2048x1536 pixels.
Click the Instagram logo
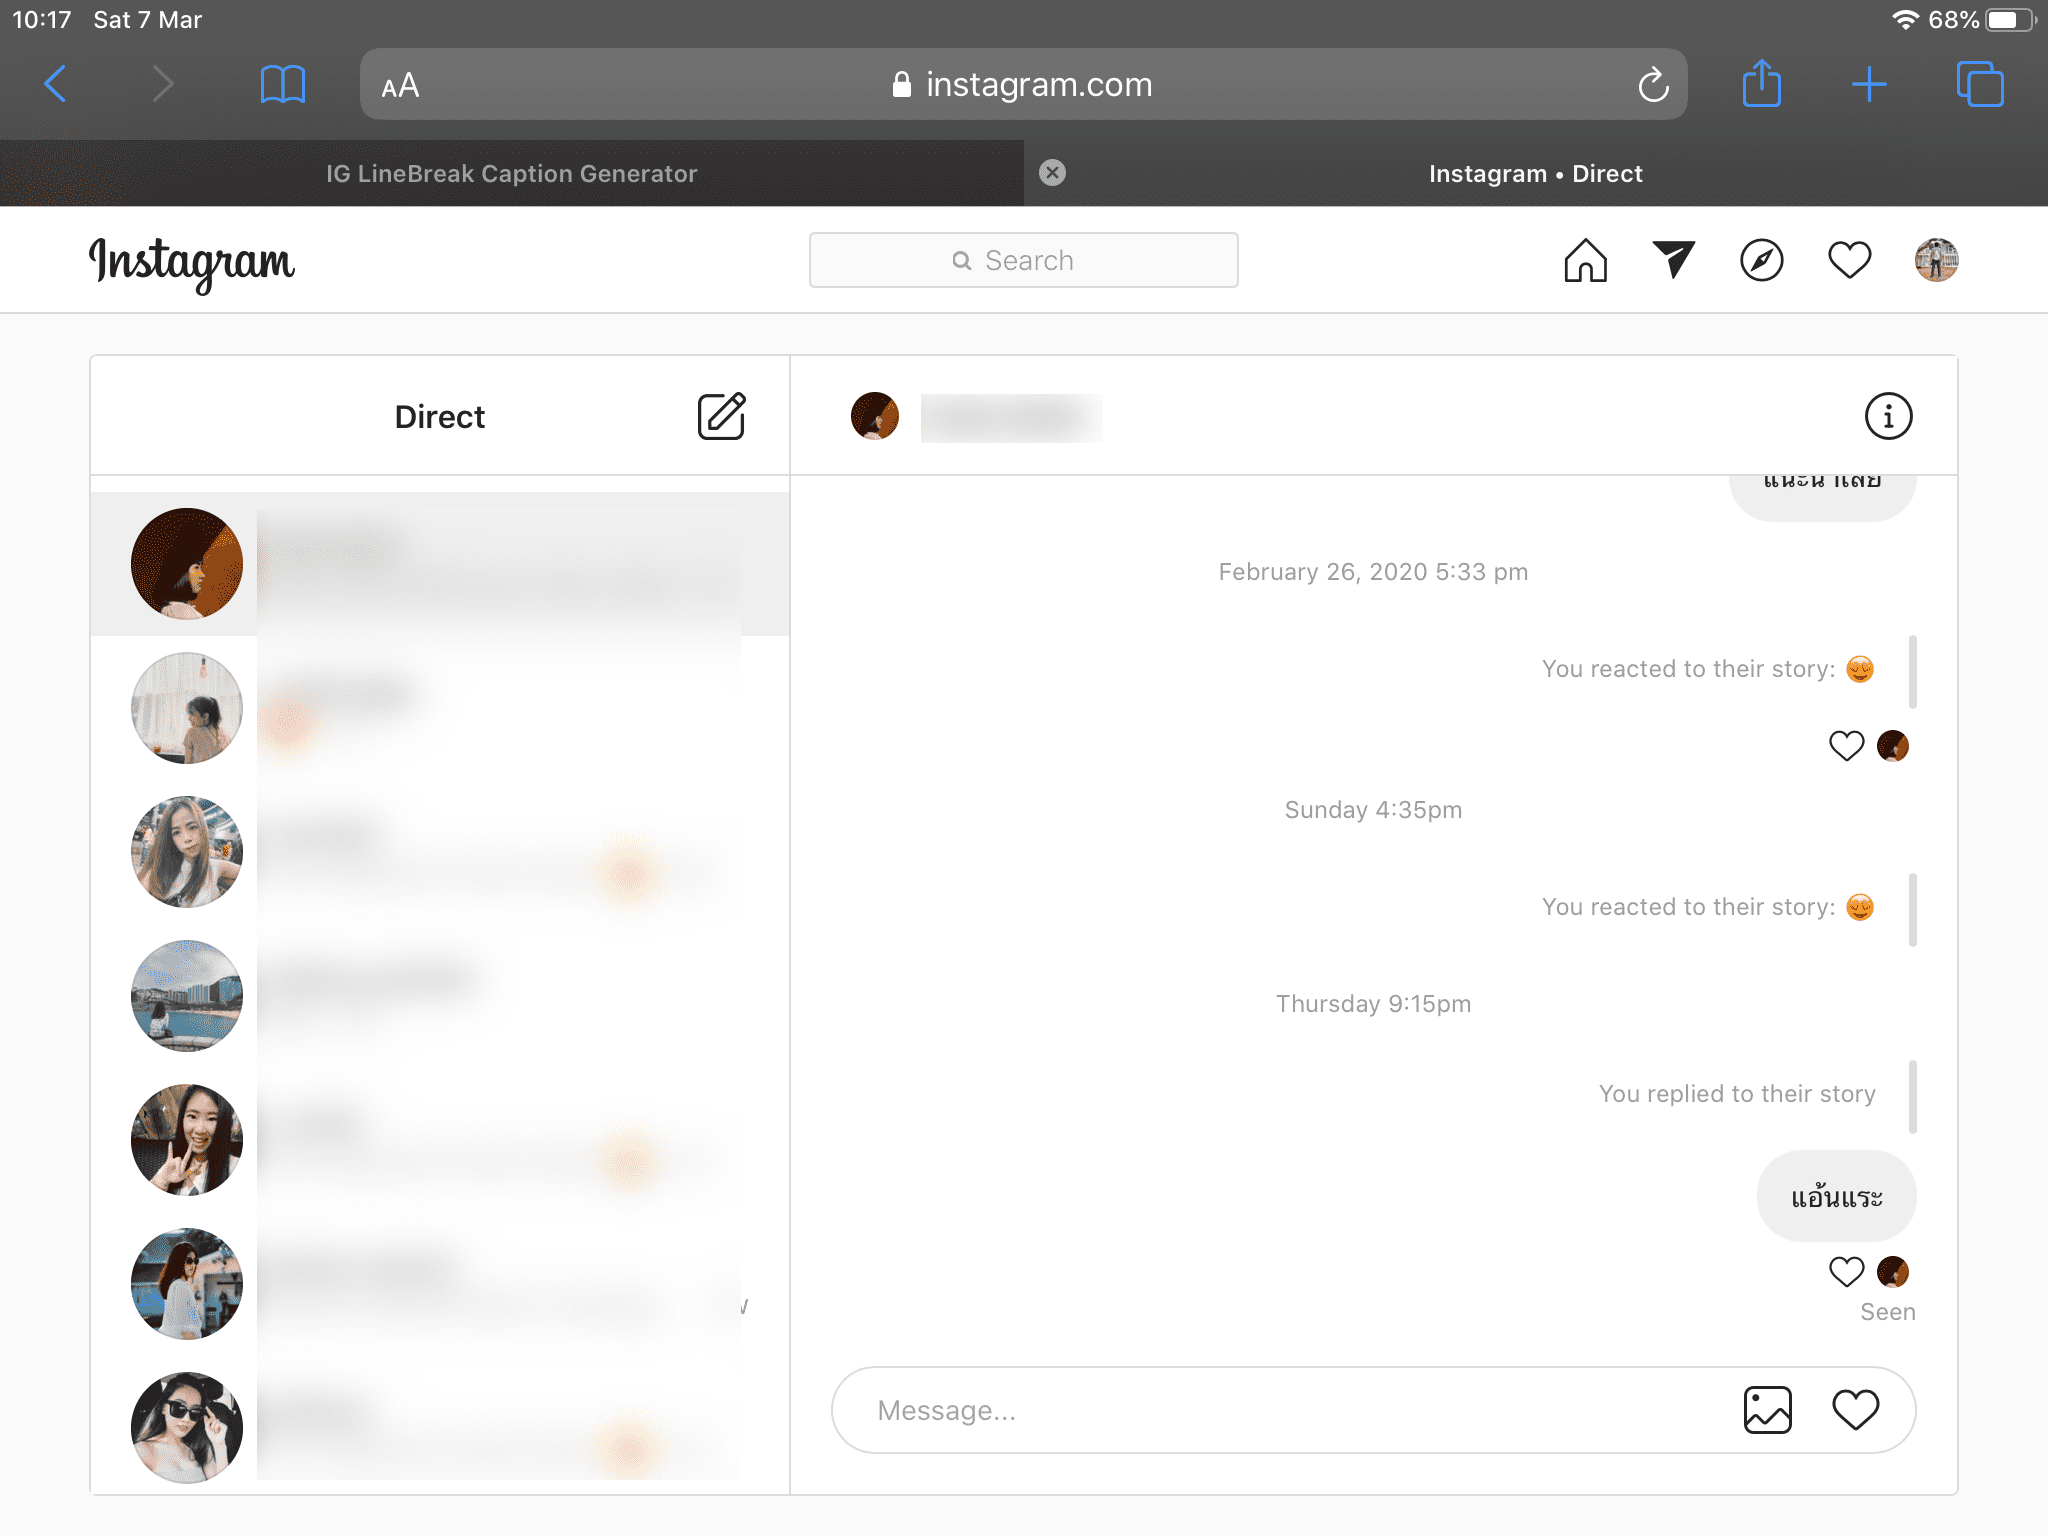(x=192, y=262)
